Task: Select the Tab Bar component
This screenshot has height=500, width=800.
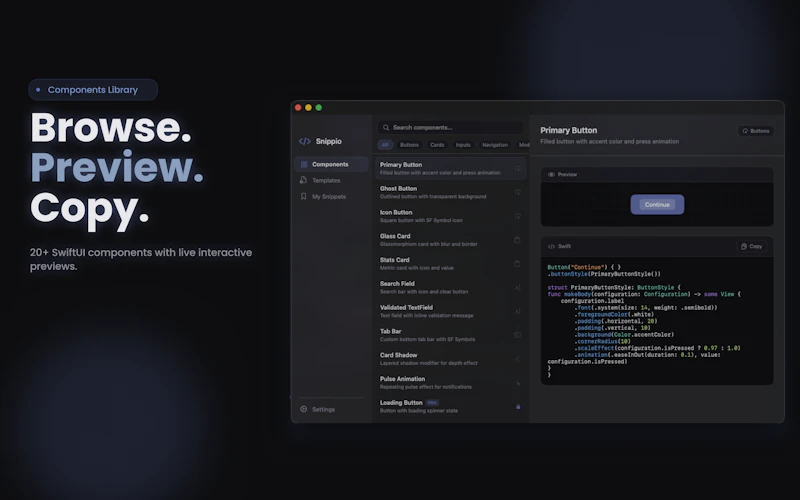Action: 451,335
